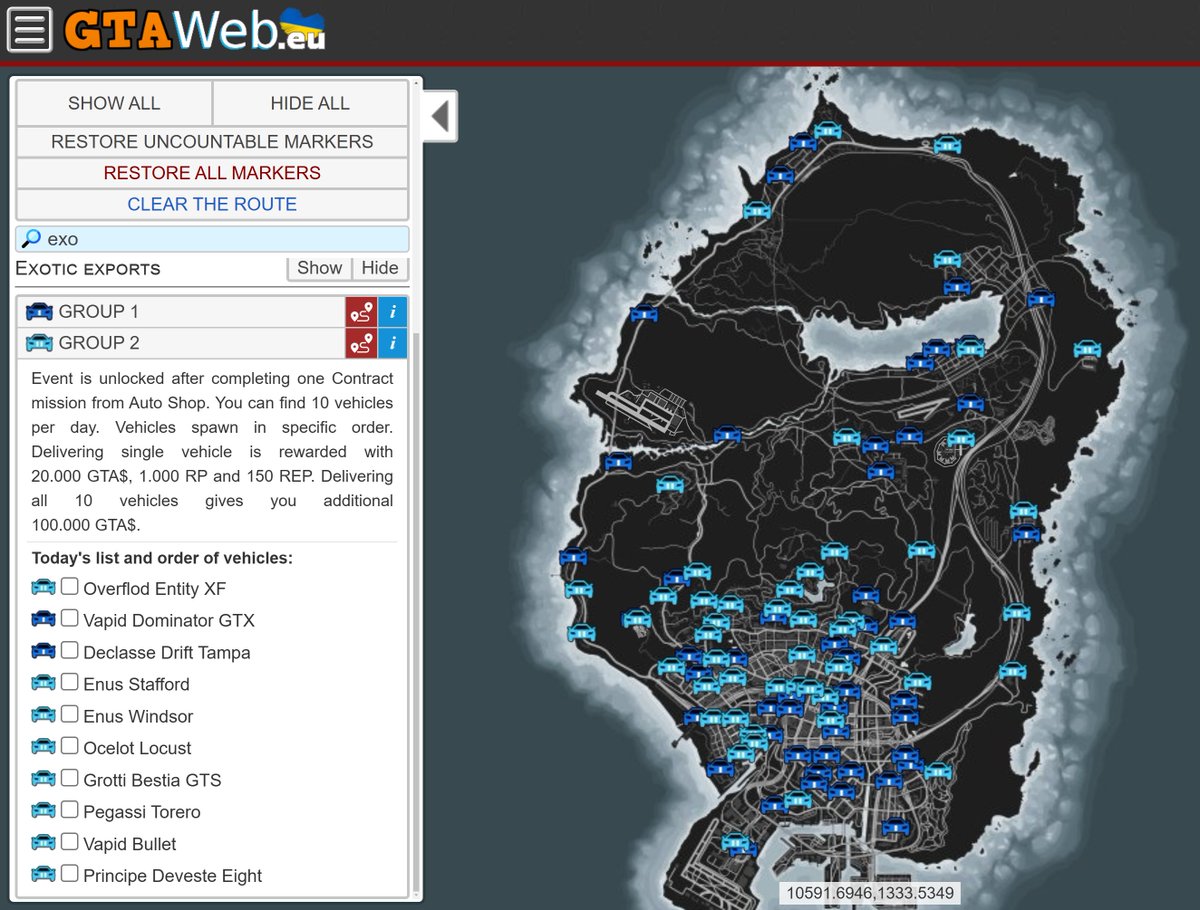Open the GTAWeb.eu logo homepage
The height and width of the screenshot is (910, 1200).
click(x=195, y=29)
